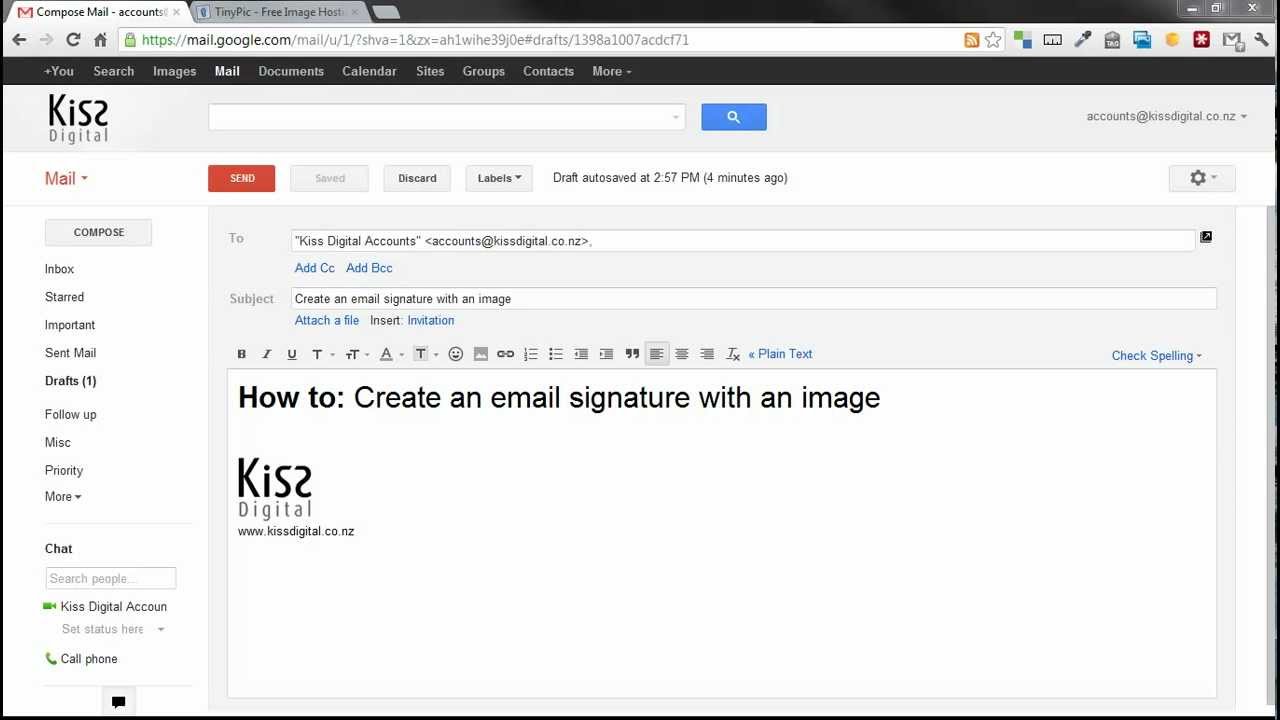Viewport: 1280px width, 720px height.
Task: Open the settings gear menu
Action: (x=1202, y=178)
